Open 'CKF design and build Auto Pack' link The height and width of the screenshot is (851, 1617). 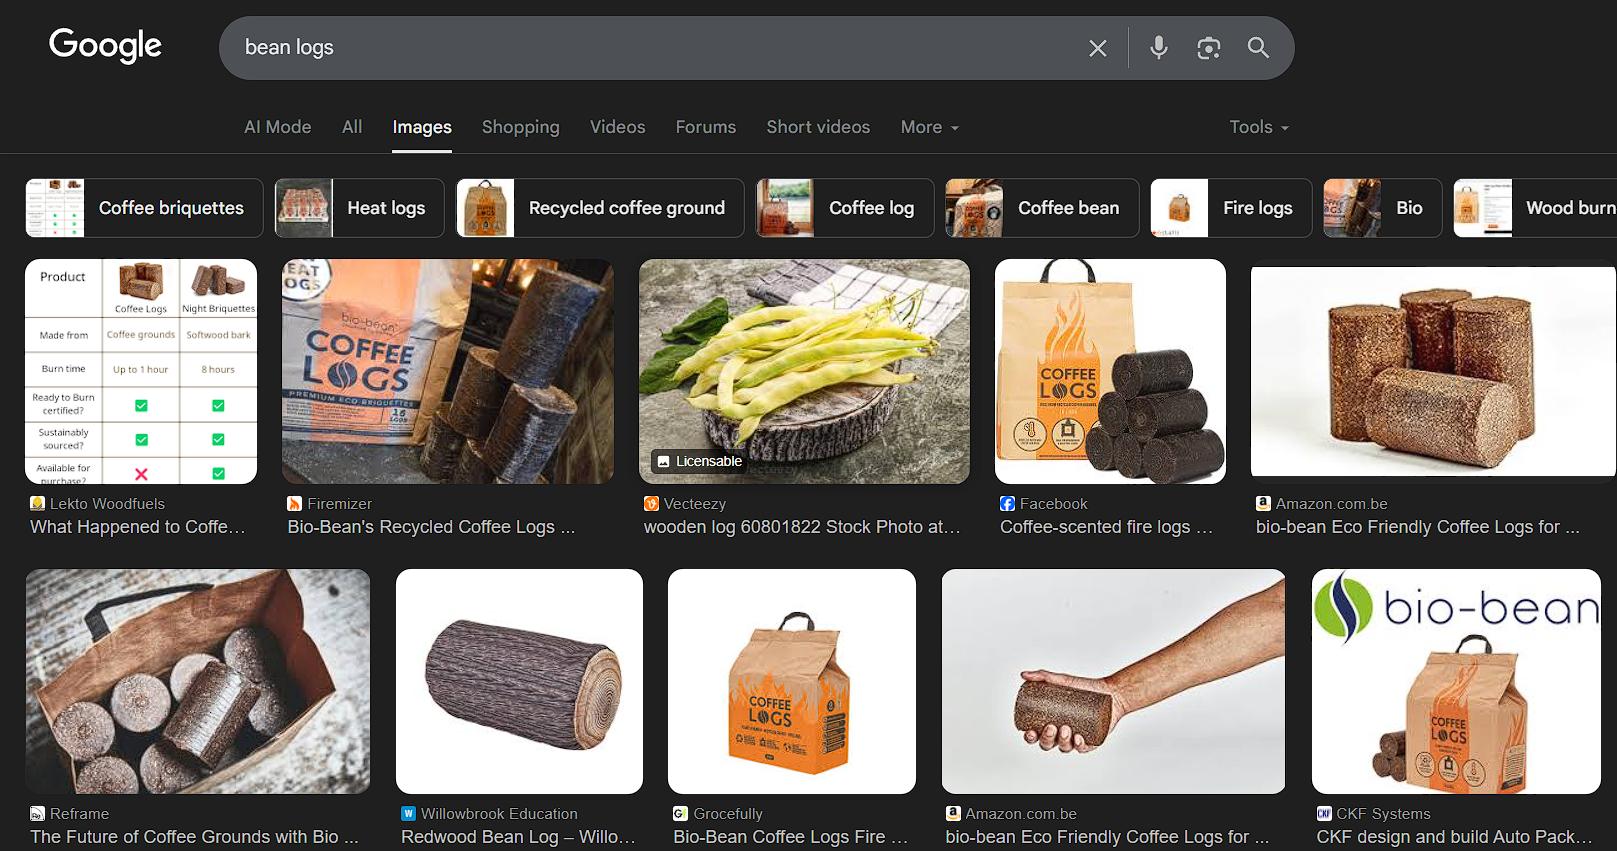pyautogui.click(x=1454, y=837)
